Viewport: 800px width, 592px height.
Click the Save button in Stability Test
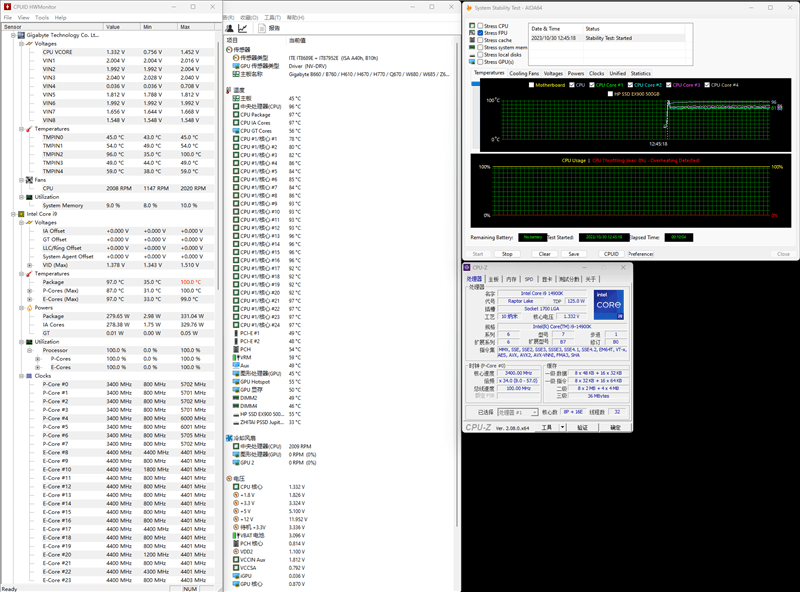(x=573, y=254)
